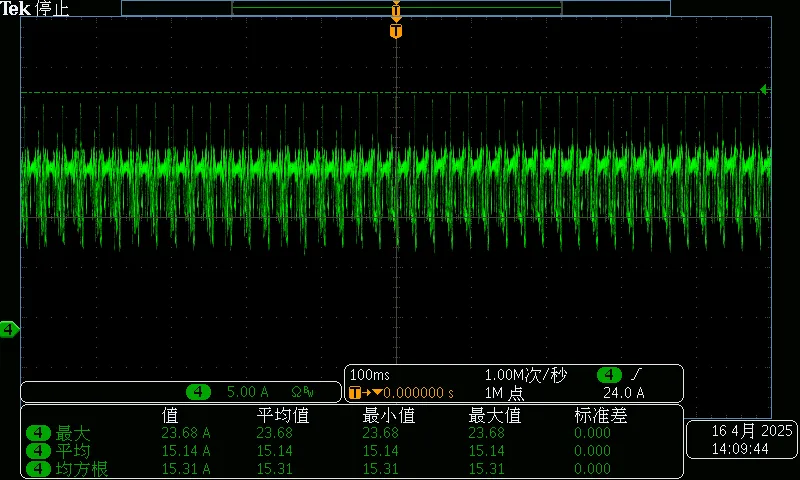Click the orange T arrow delay icon
The image size is (800, 480).
365,392
